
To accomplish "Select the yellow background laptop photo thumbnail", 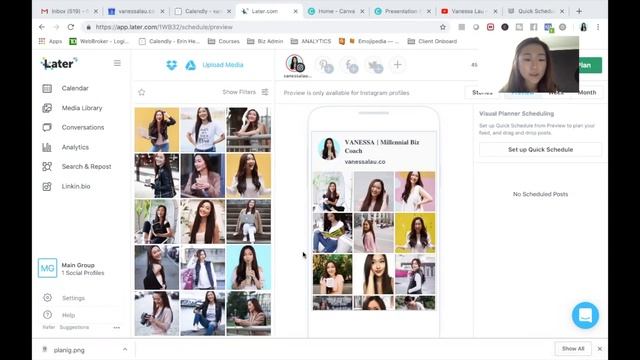I will 157,130.
